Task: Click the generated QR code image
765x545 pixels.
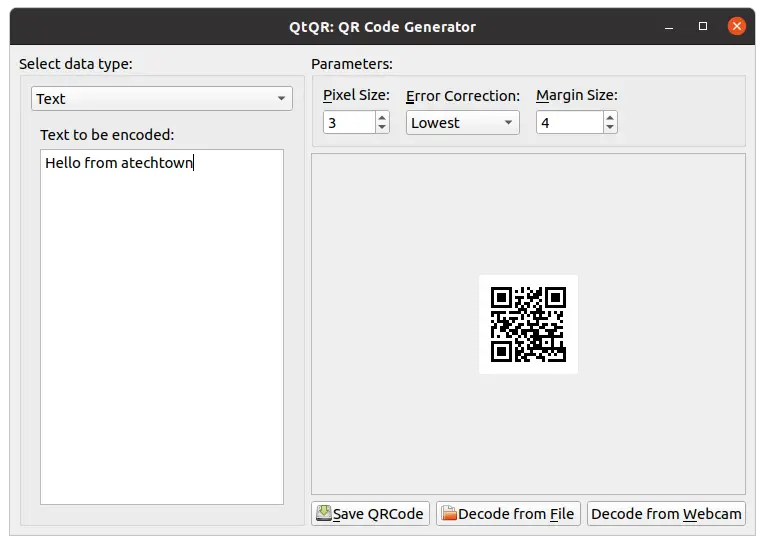Action: pyautogui.click(x=528, y=324)
